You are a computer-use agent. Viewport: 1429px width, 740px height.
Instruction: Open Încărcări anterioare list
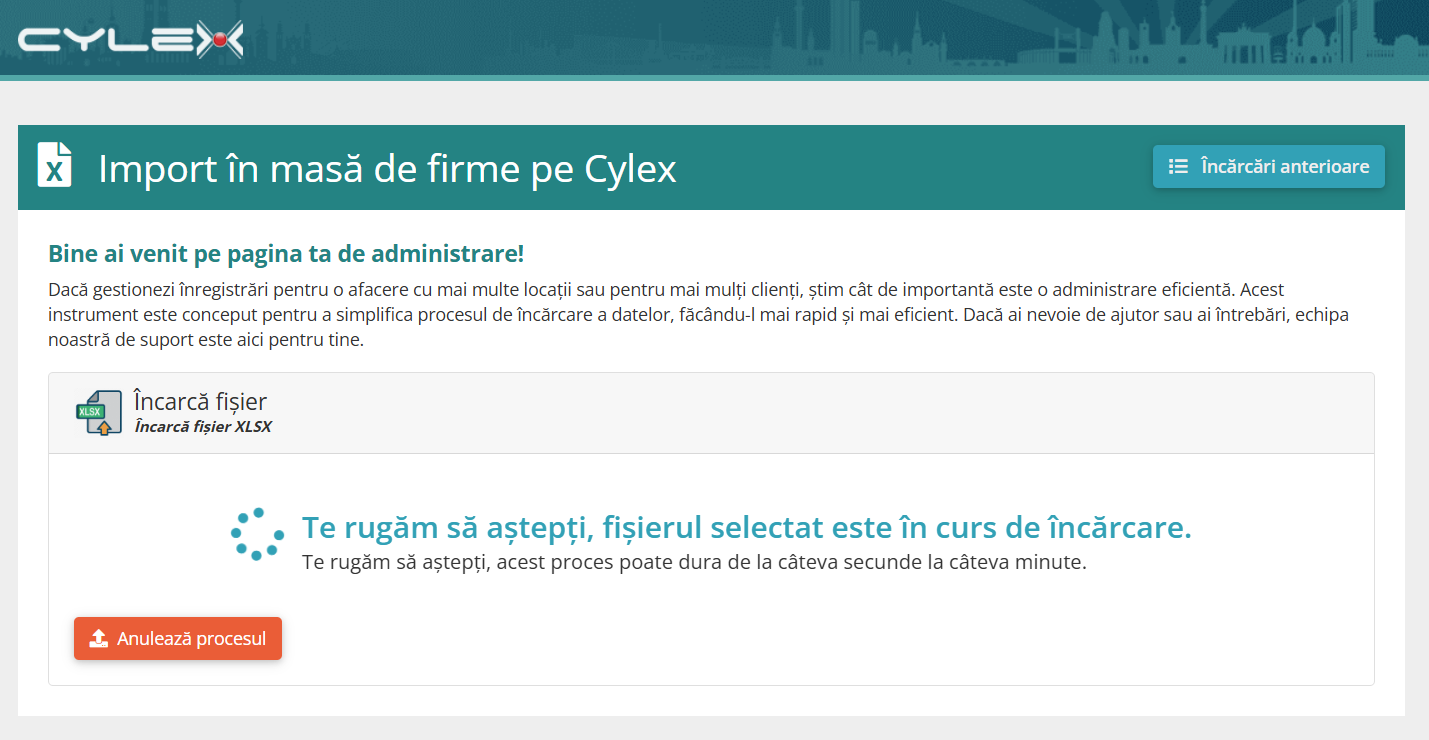1268,167
